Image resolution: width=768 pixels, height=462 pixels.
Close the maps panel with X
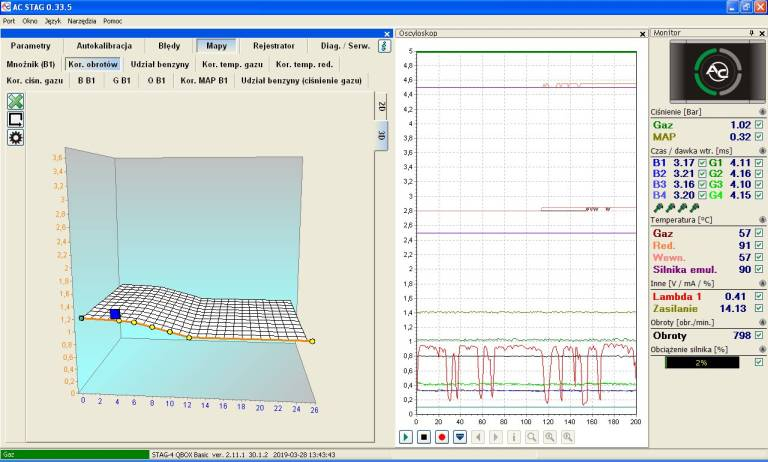[x=387, y=34]
